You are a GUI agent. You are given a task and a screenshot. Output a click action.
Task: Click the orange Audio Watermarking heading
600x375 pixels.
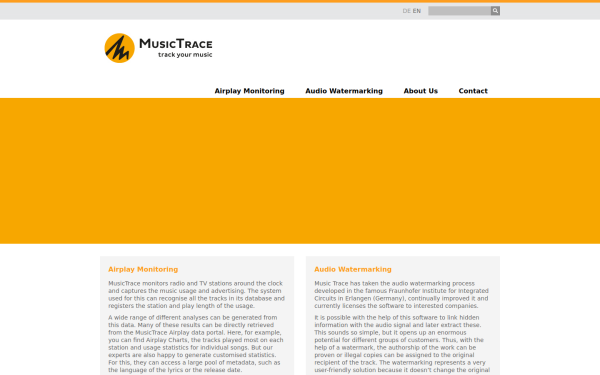click(x=353, y=269)
